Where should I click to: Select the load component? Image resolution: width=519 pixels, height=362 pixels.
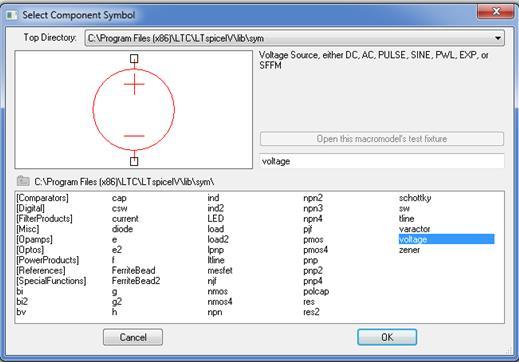pyautogui.click(x=216, y=229)
